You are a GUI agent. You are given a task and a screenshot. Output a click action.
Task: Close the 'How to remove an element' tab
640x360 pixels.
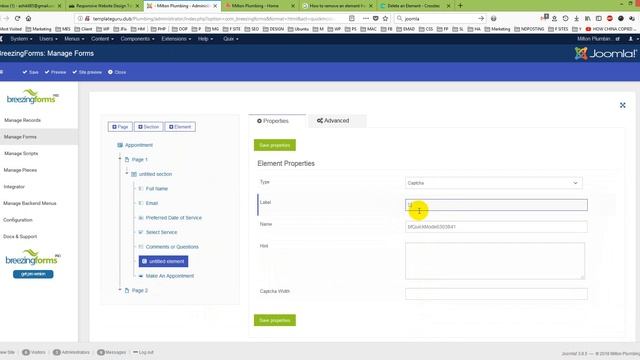(x=371, y=6)
